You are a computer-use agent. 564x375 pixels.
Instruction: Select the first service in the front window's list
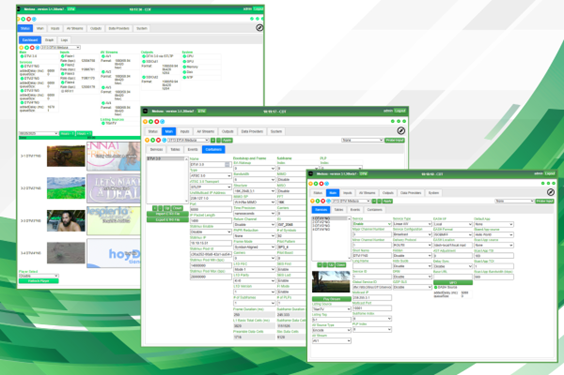click(329, 218)
